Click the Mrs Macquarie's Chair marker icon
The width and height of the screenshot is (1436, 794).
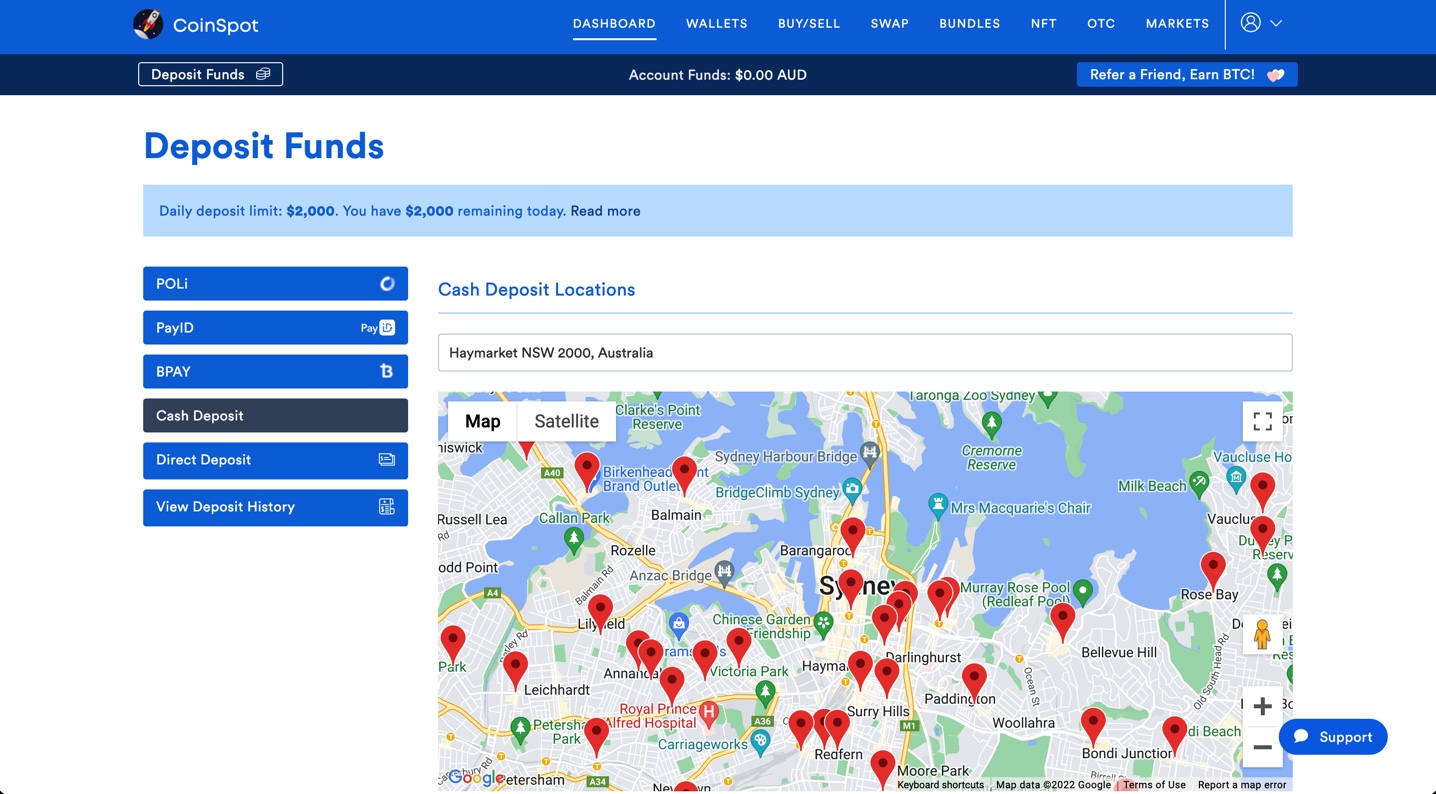(x=937, y=505)
